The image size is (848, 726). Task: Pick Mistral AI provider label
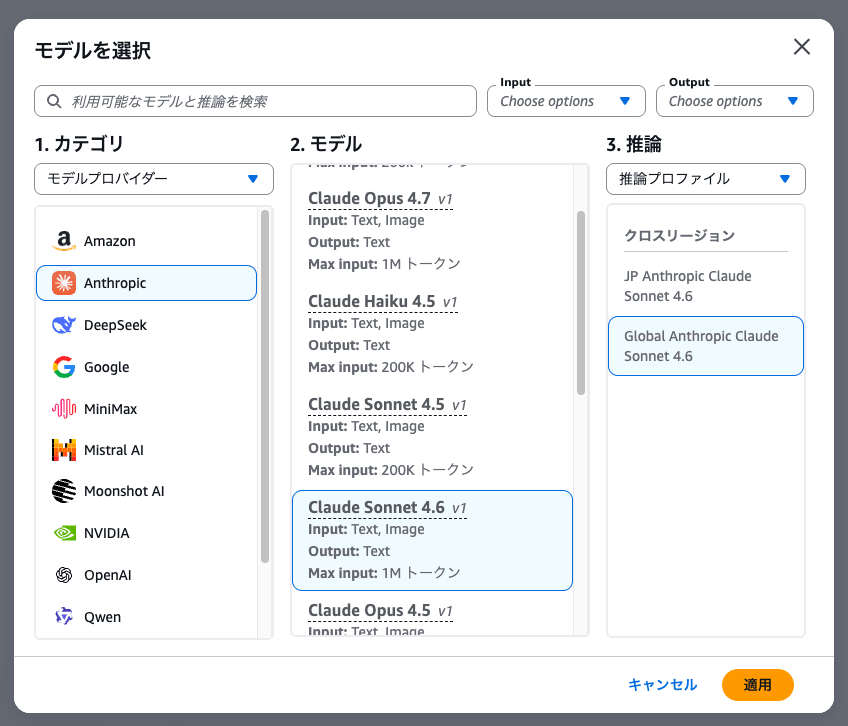(114, 450)
